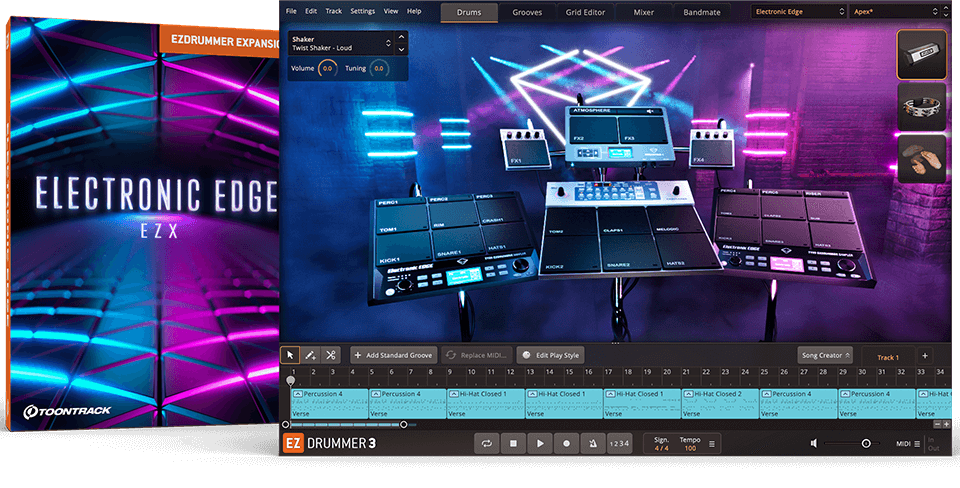960x488 pixels.
Task: Click Add Standard Groove button
Action: click(393, 355)
